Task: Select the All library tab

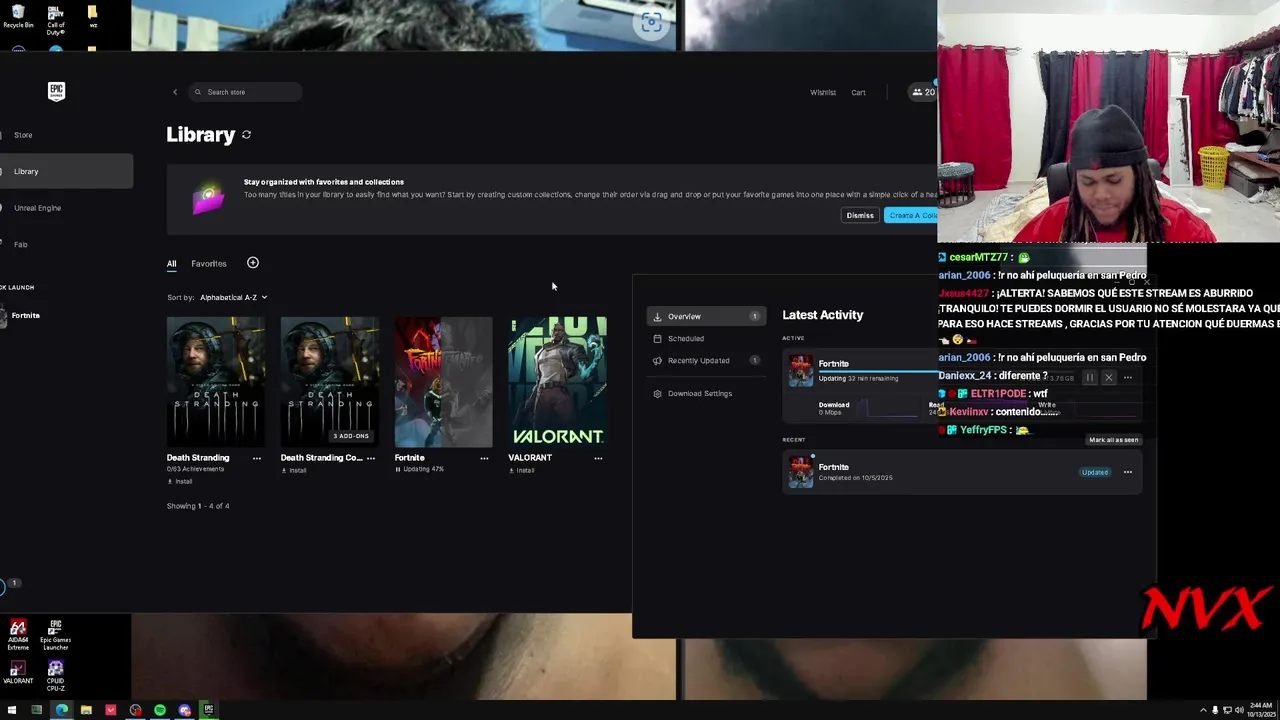Action: pos(171,264)
